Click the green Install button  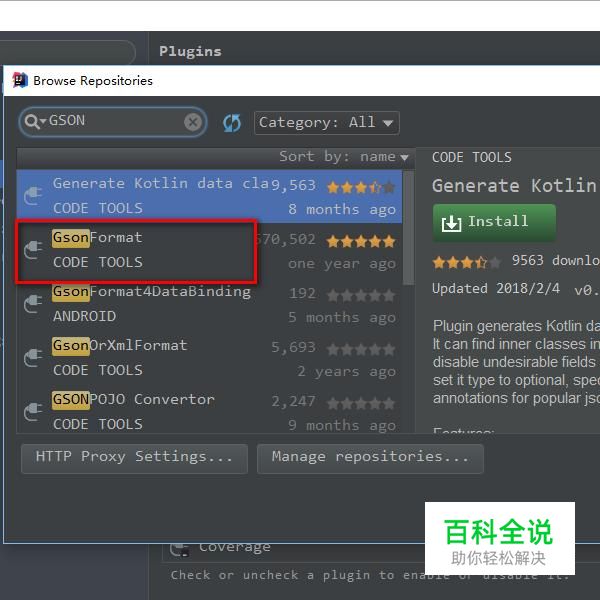pyautogui.click(x=494, y=222)
